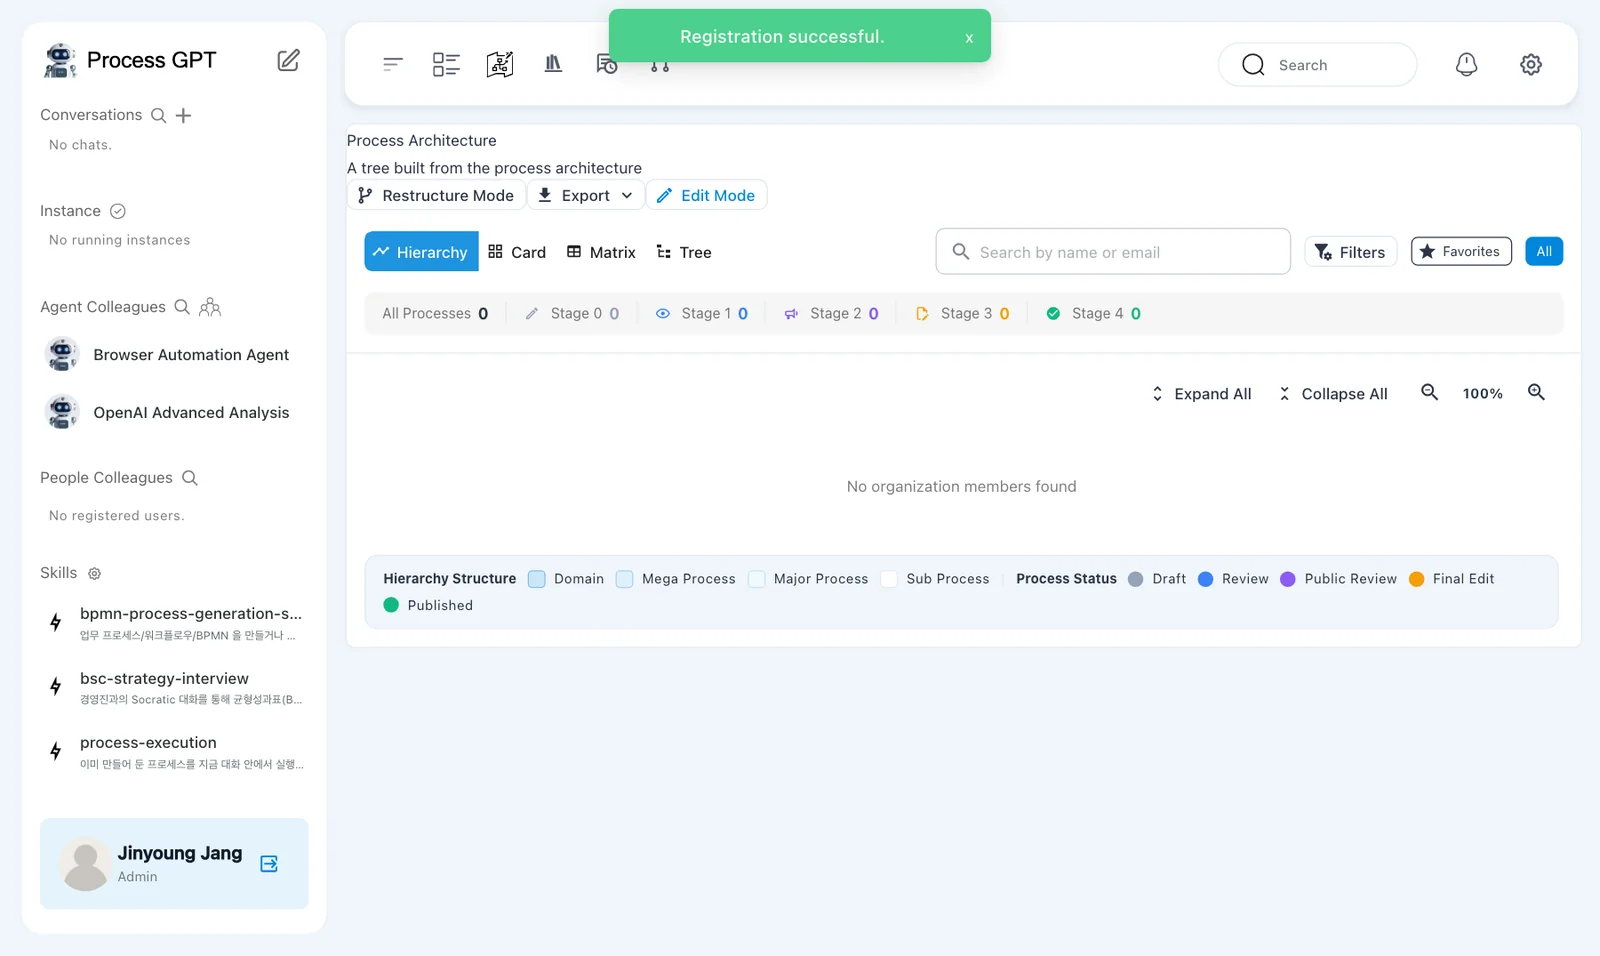Add a new conversation with plus icon
Screen dimensions: 1600x956
tap(183, 116)
